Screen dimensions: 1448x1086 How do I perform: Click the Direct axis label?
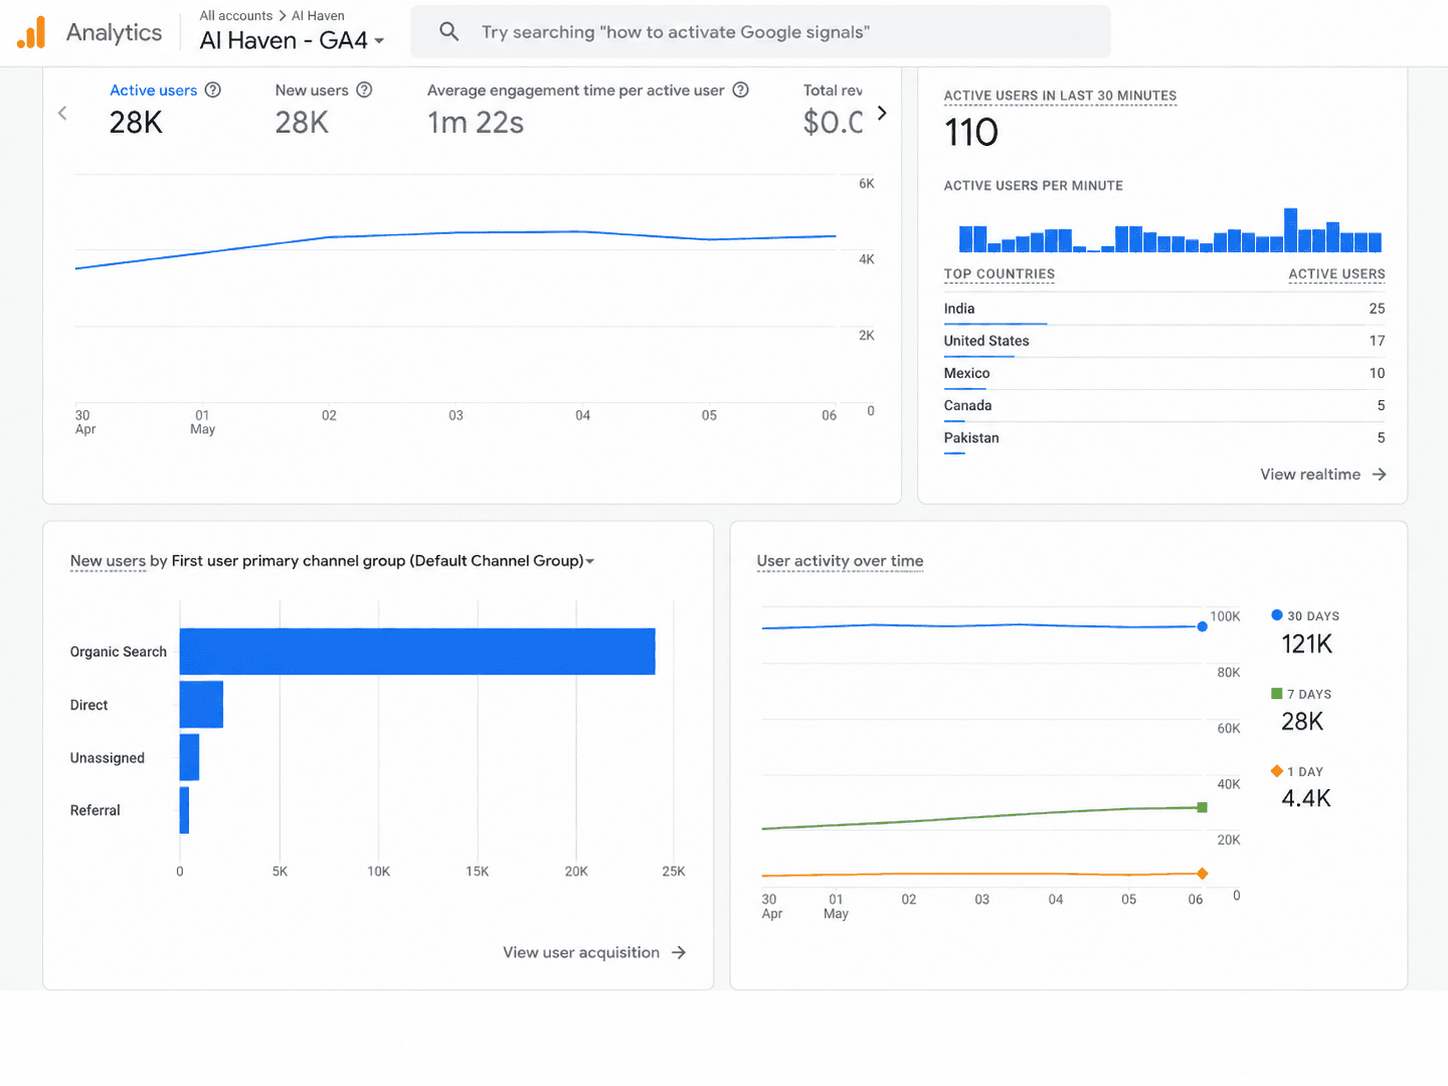[89, 705]
